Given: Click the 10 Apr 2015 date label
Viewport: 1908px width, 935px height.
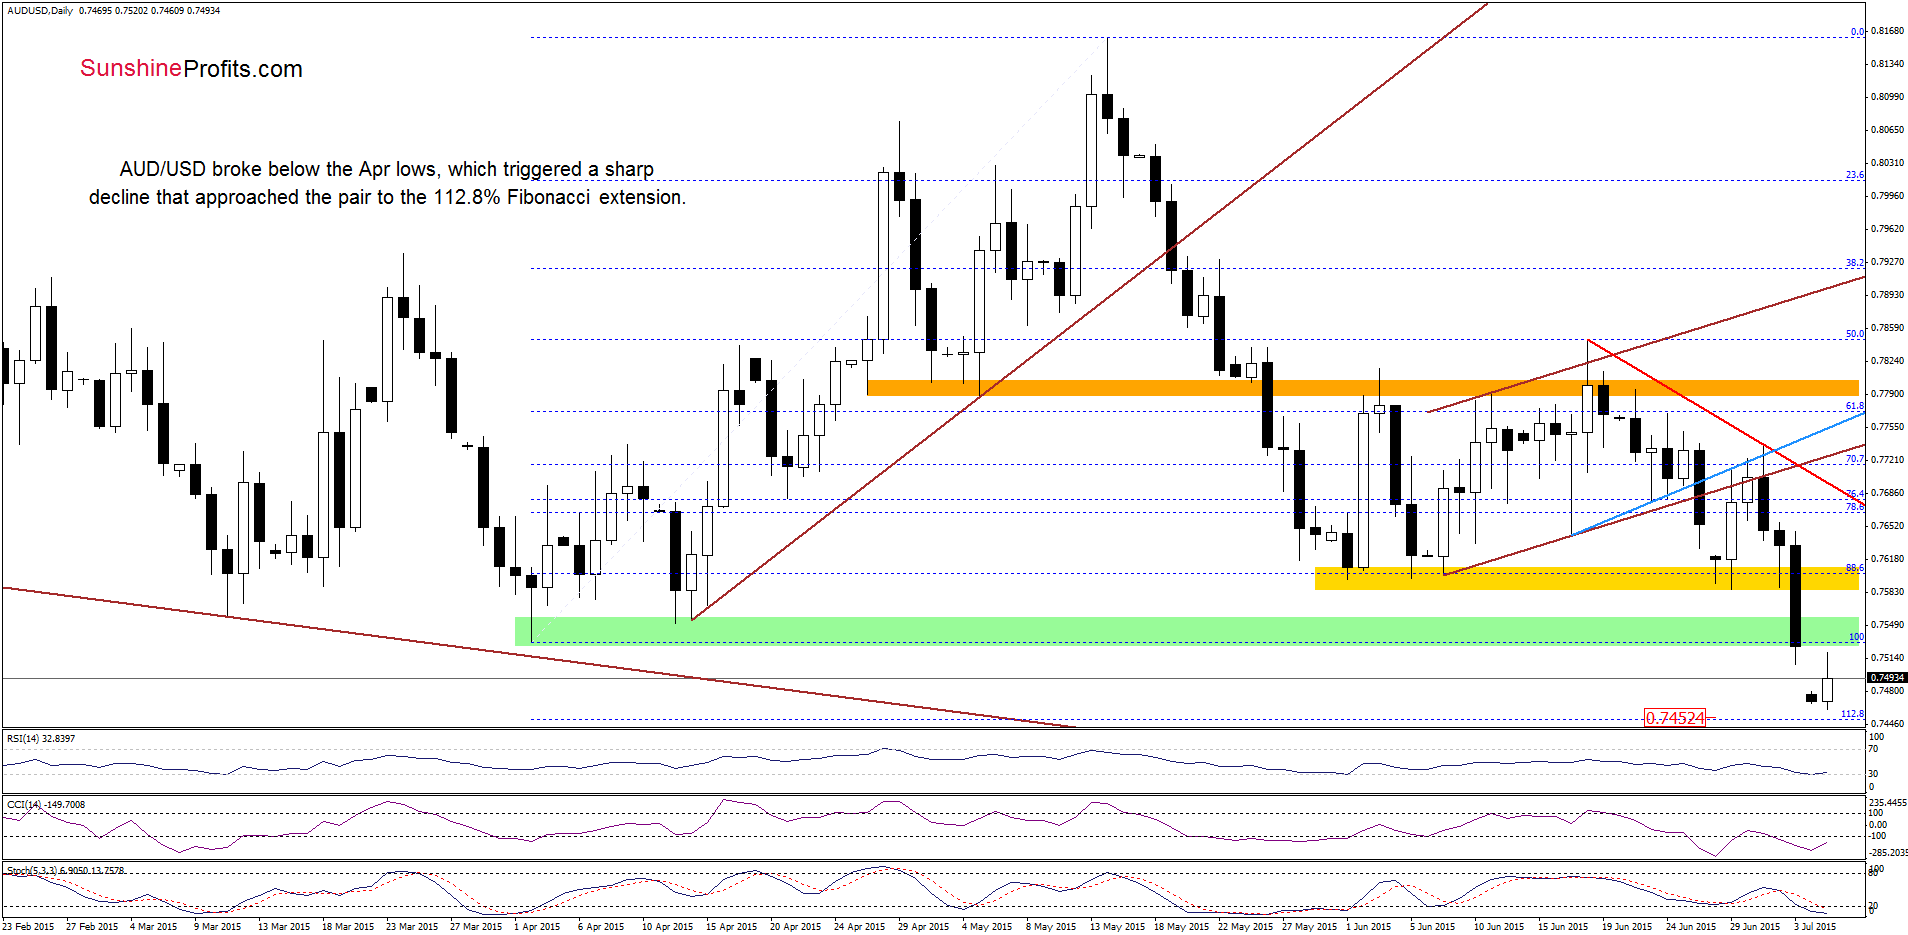Looking at the screenshot, I should point(667,926).
